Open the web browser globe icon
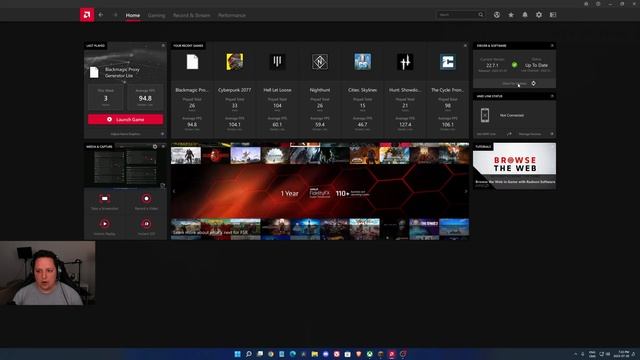 point(497,15)
